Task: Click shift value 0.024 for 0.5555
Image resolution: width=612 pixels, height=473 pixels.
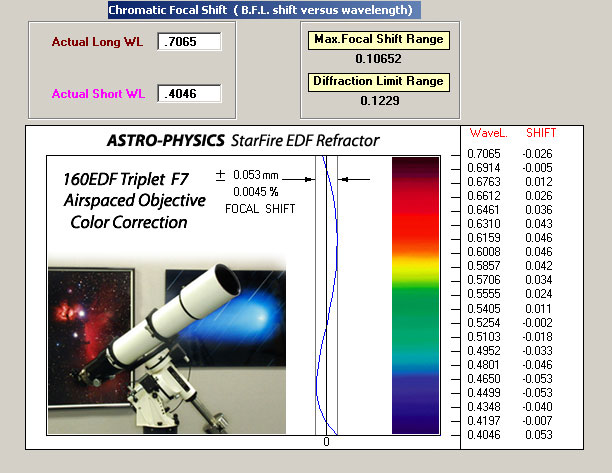Action: (539, 294)
